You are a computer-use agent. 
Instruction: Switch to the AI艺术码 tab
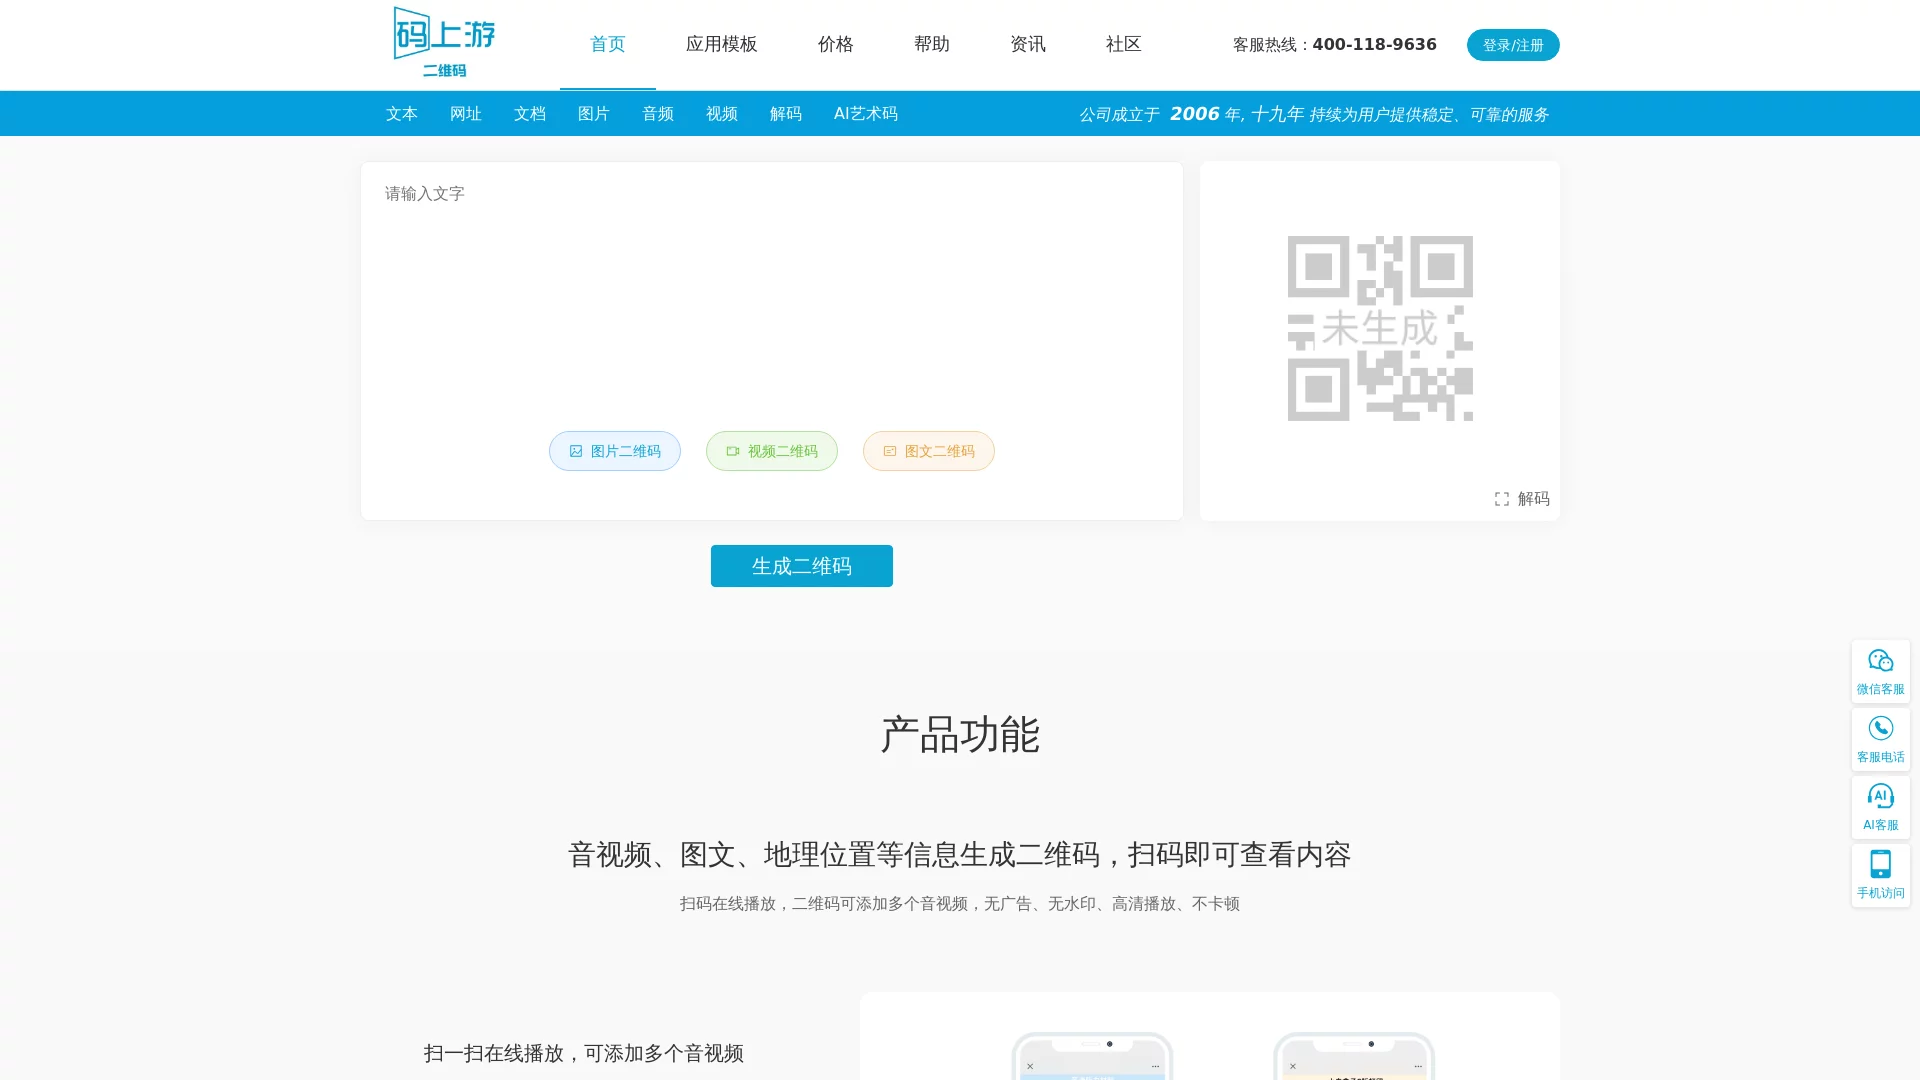865,113
